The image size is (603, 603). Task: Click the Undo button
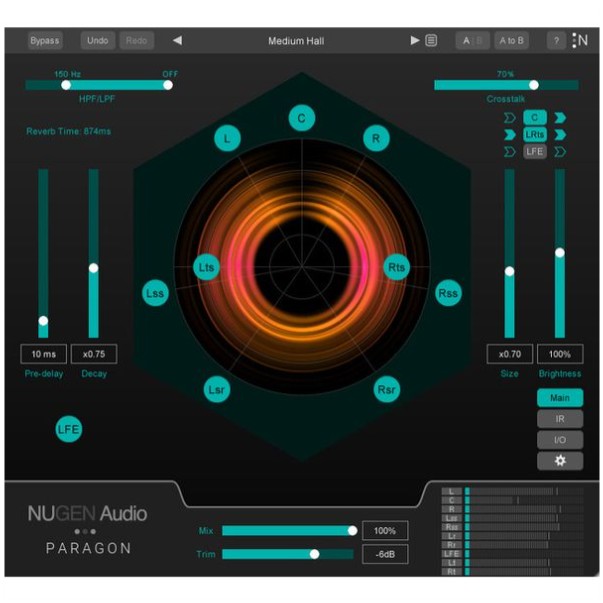point(98,40)
